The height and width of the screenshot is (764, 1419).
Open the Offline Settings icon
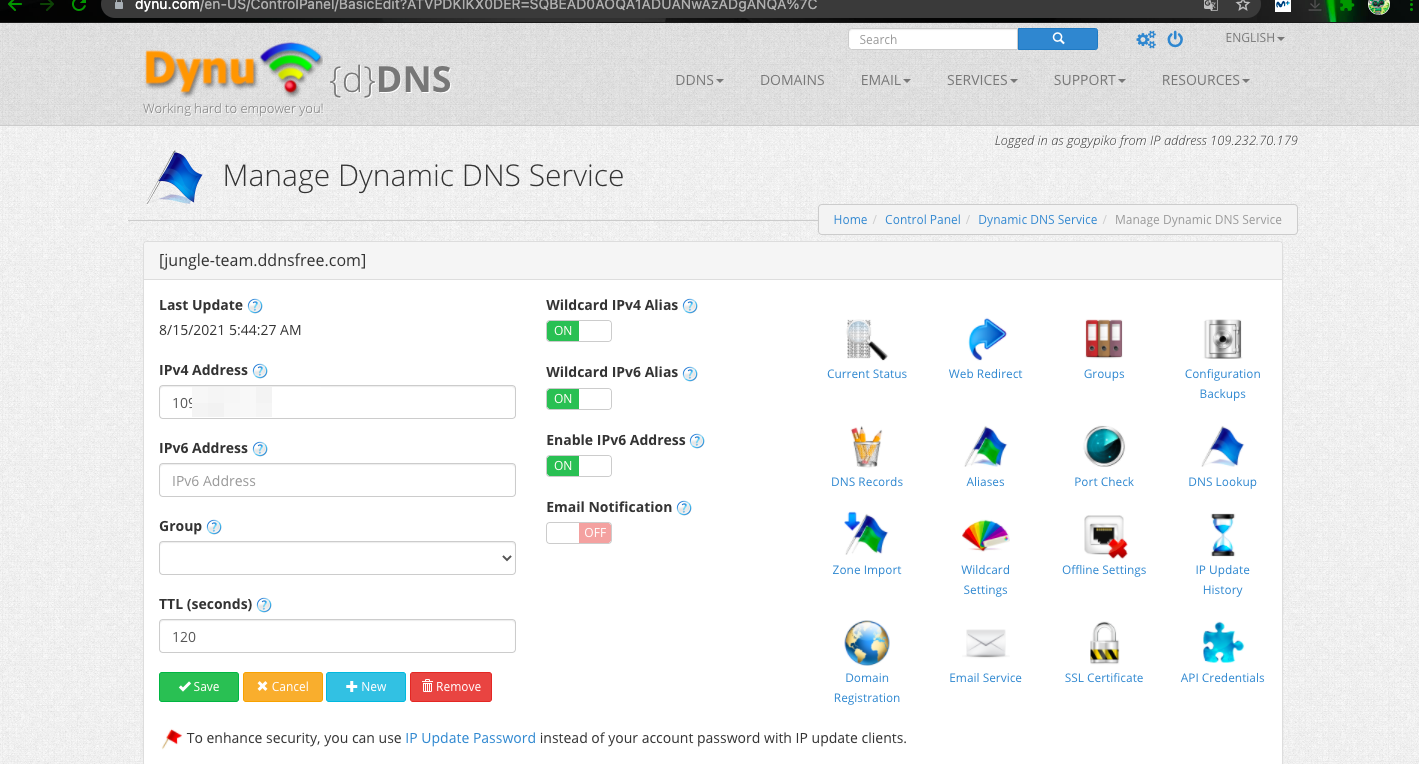pos(1104,536)
